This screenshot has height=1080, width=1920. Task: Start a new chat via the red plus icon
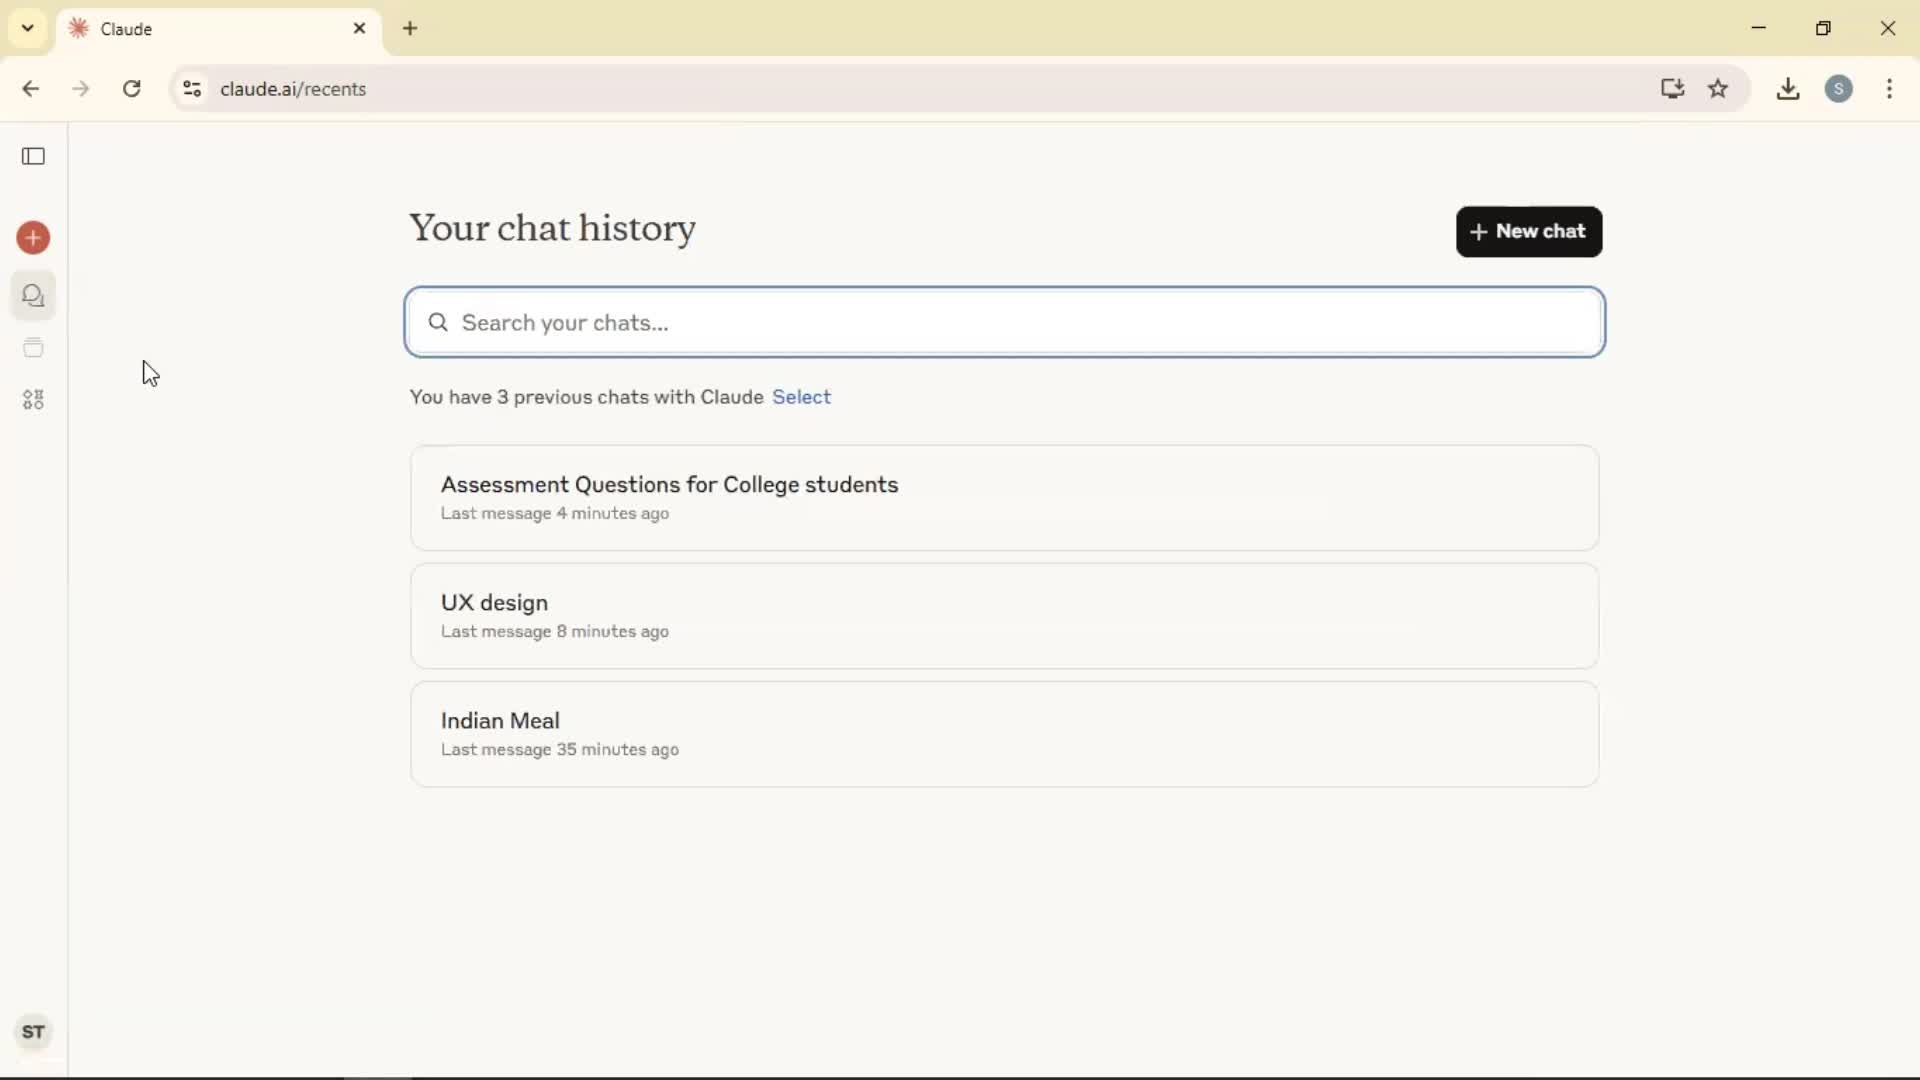tap(33, 238)
